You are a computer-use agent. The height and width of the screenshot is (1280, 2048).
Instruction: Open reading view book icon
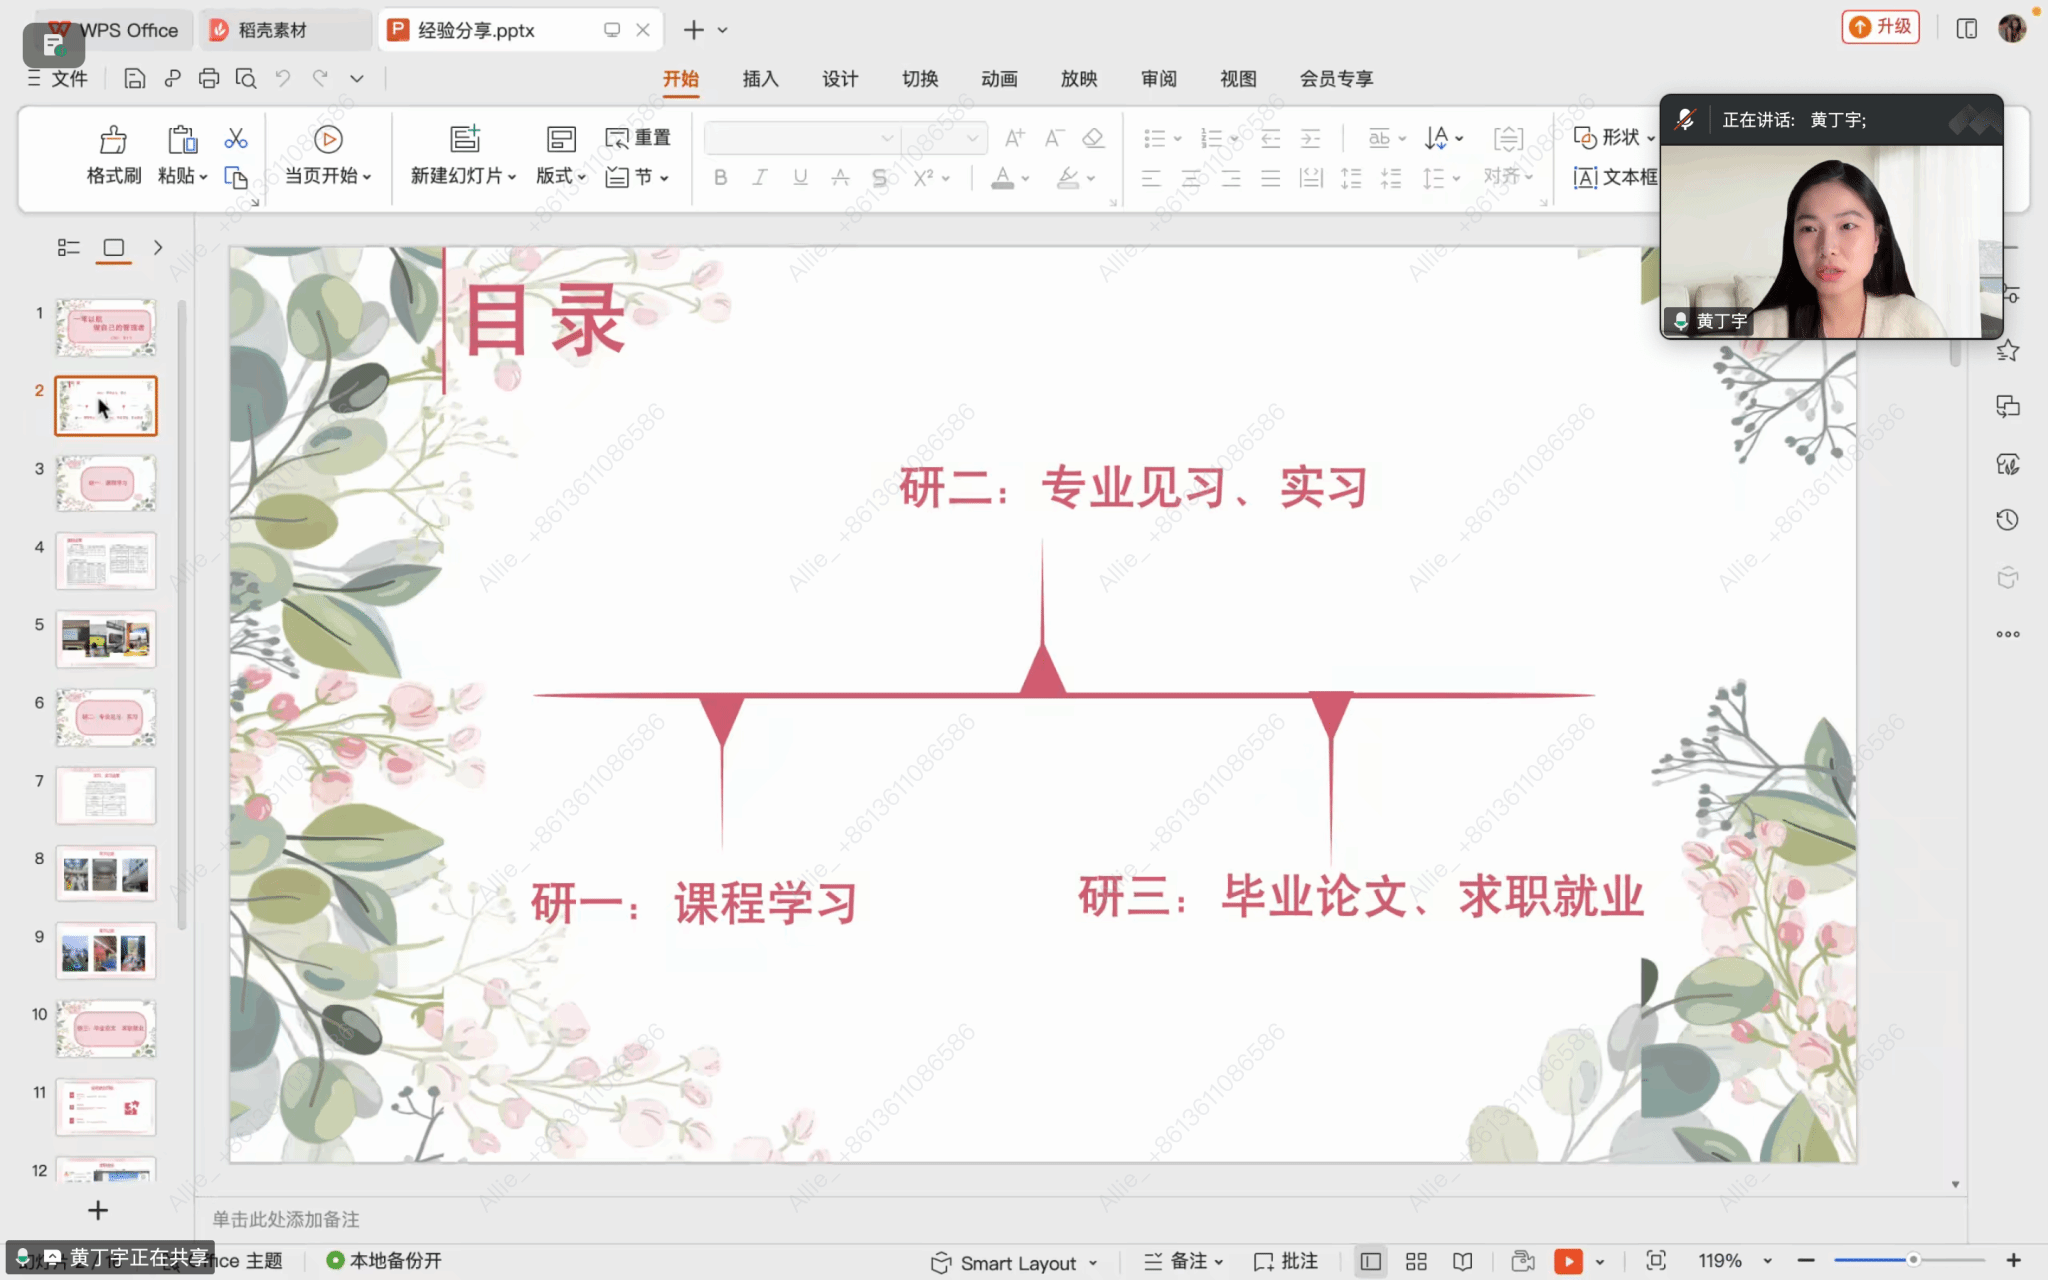(1462, 1261)
